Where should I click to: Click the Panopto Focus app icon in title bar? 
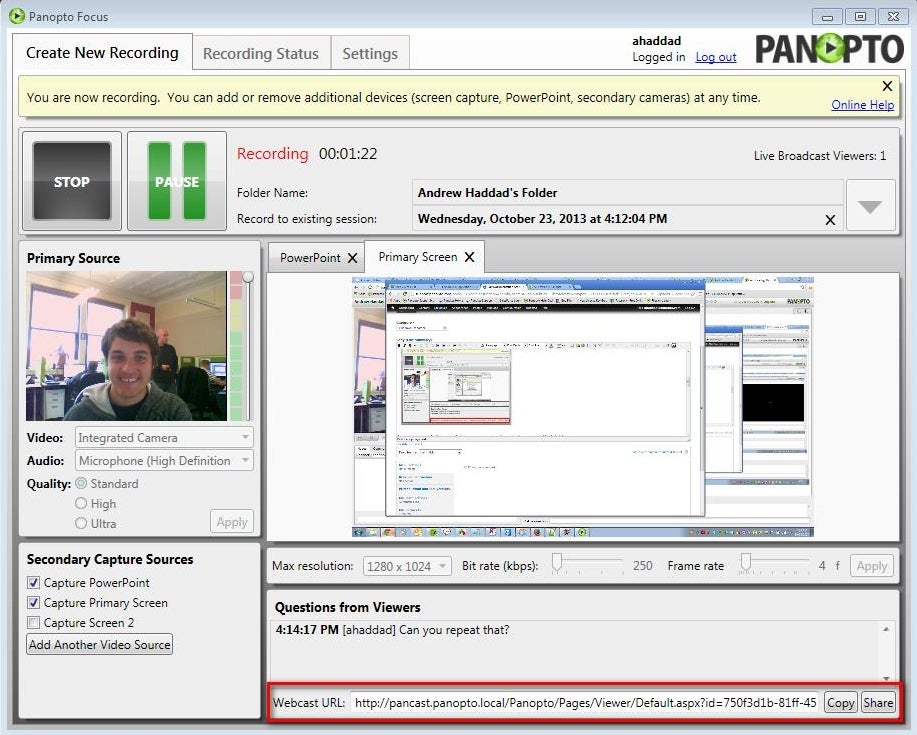(x=16, y=16)
